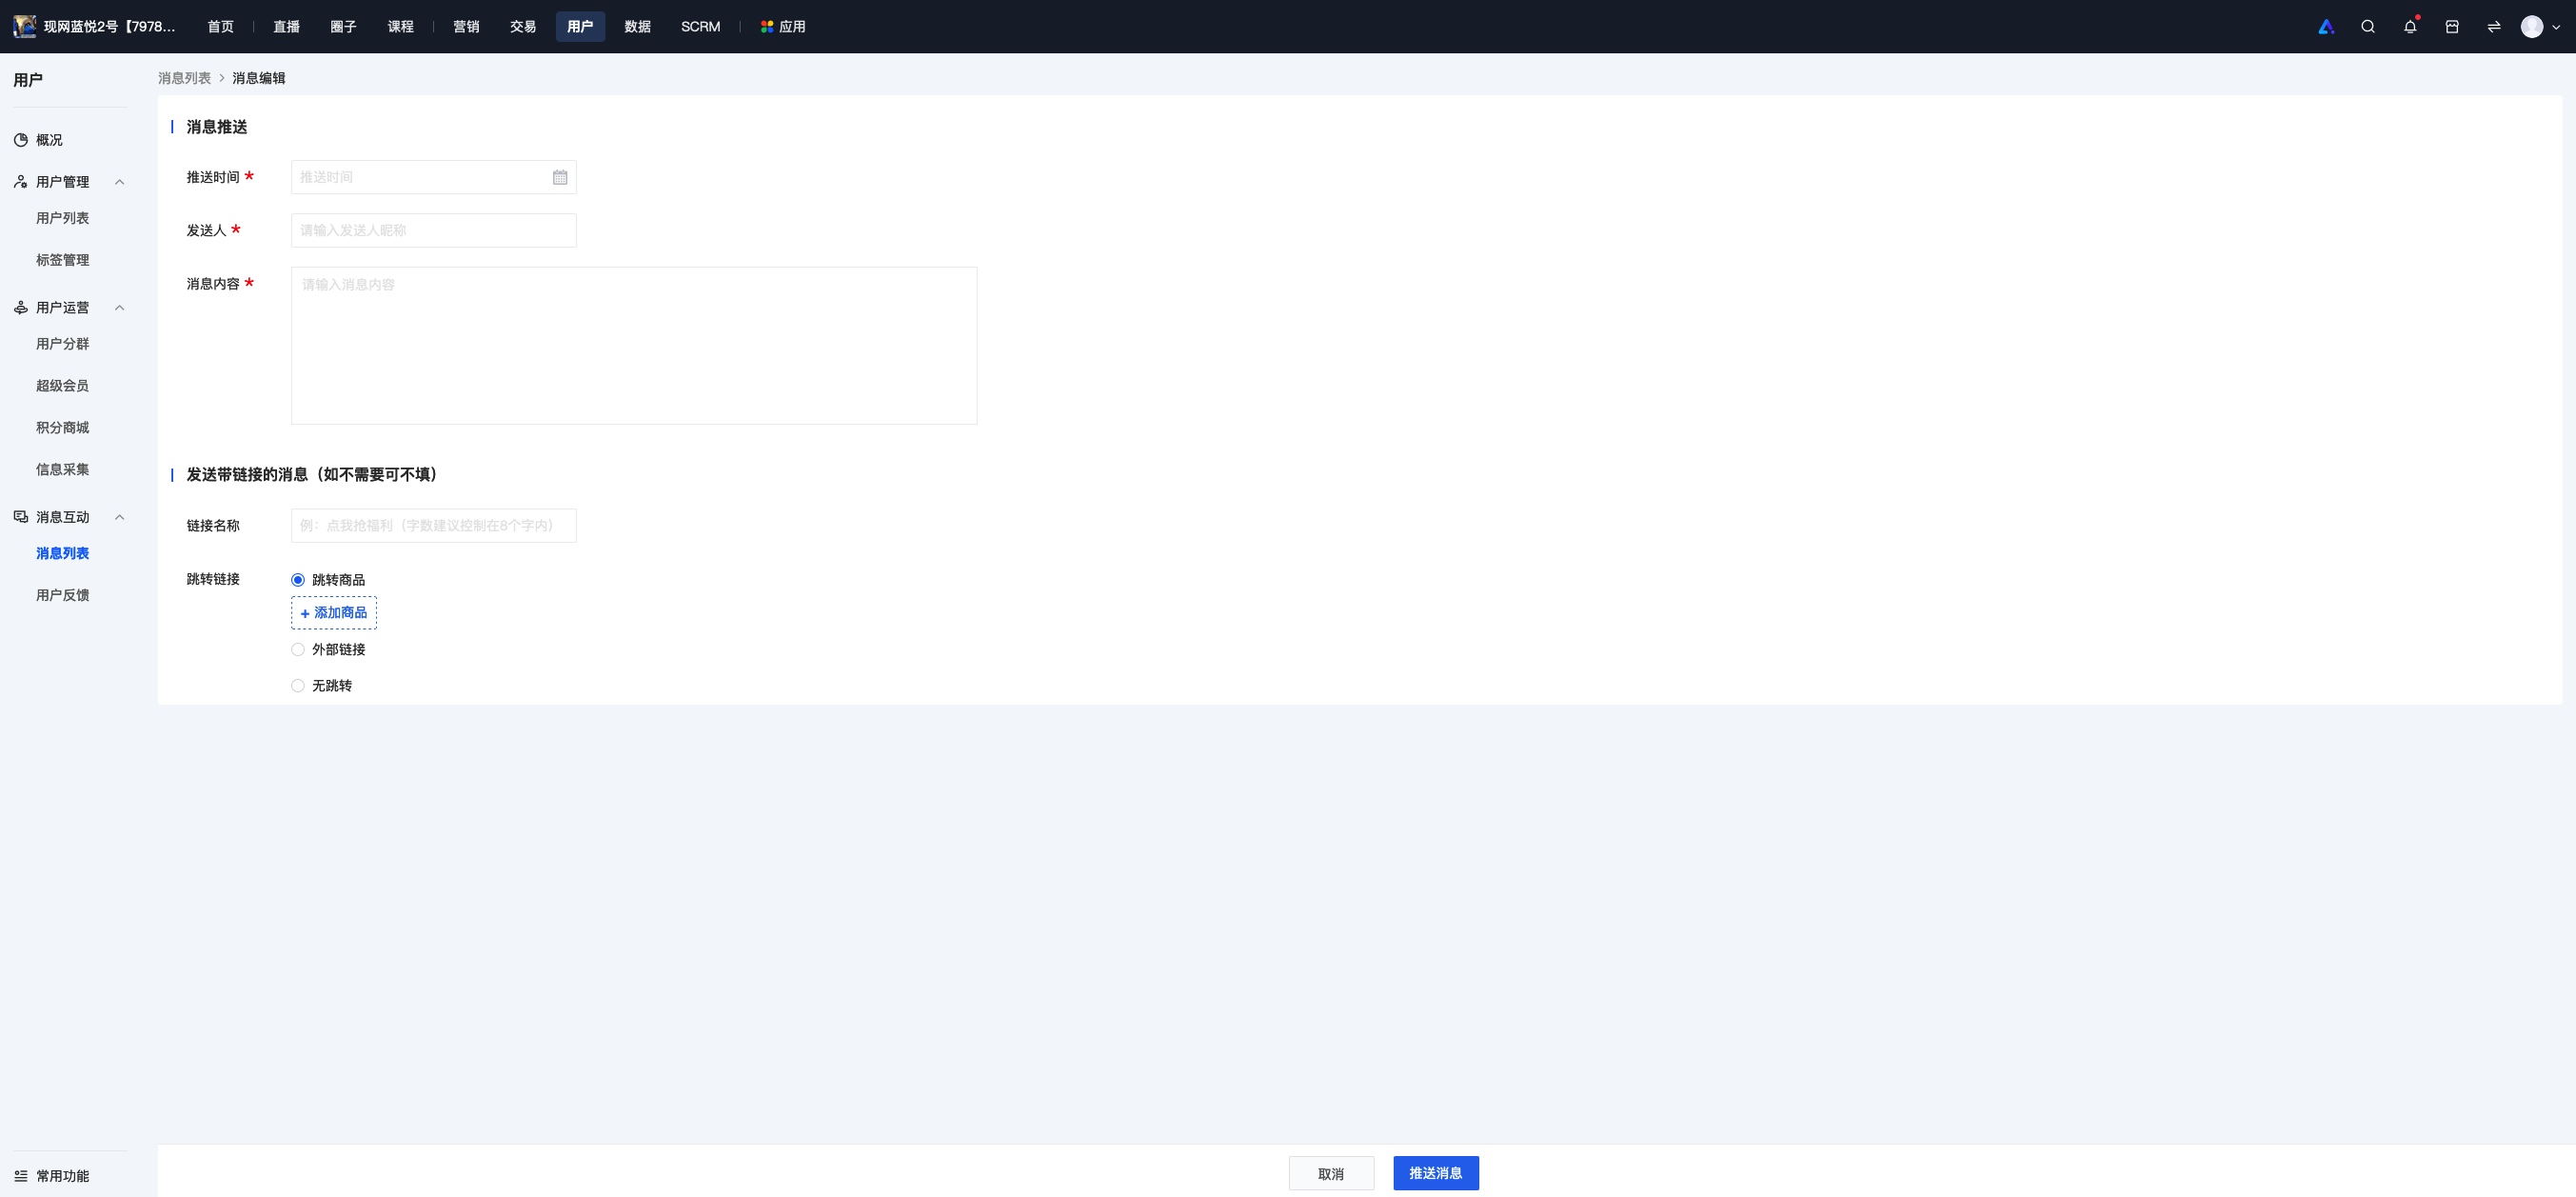Click the shop name 现网蓝悦2号 in header
The image size is (2576, 1197).
click(110, 27)
